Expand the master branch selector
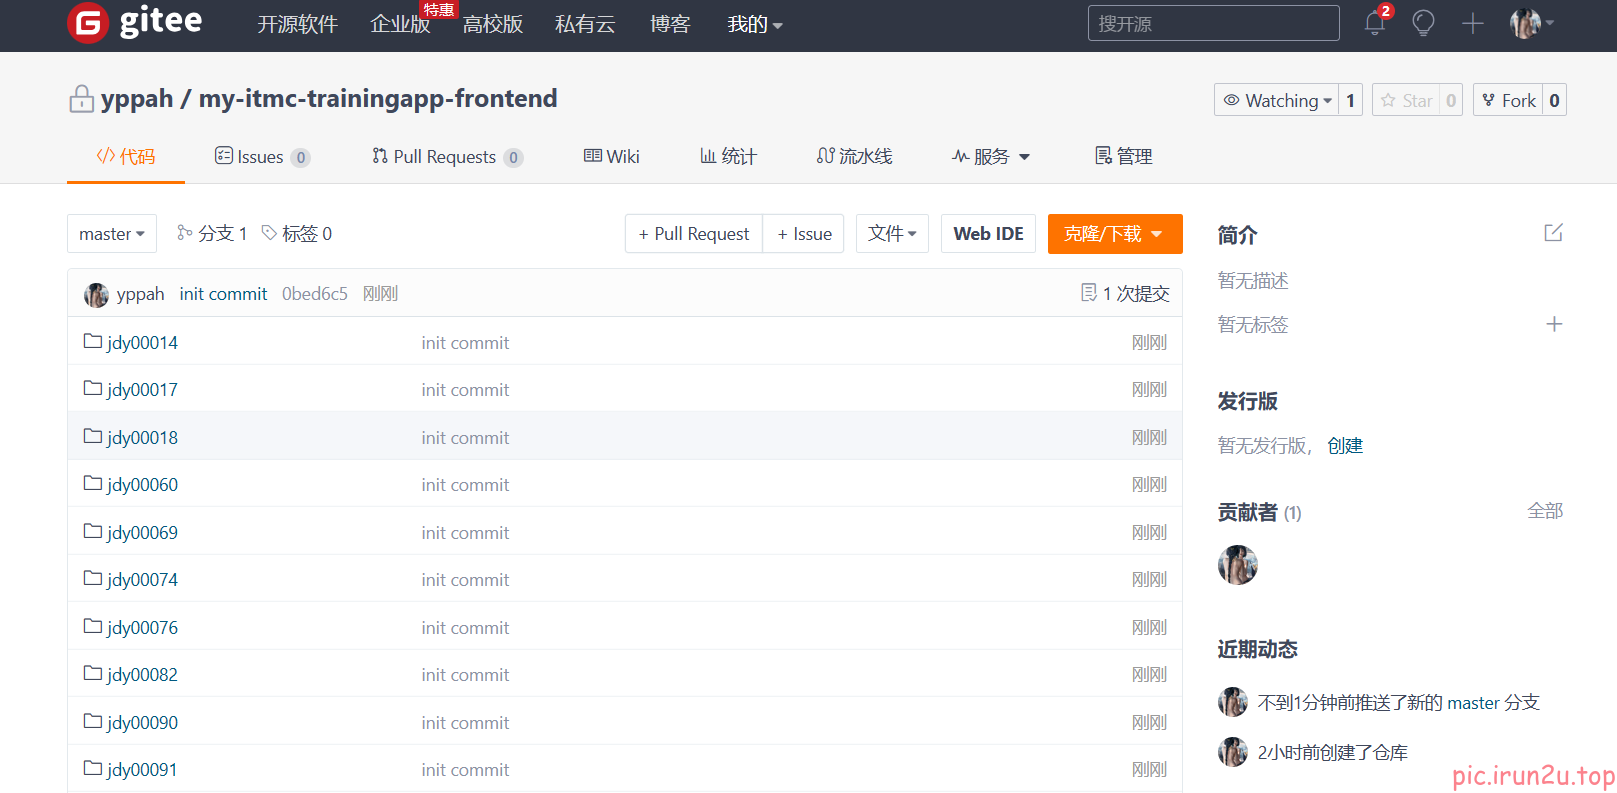Image resolution: width=1617 pixels, height=793 pixels. (112, 234)
